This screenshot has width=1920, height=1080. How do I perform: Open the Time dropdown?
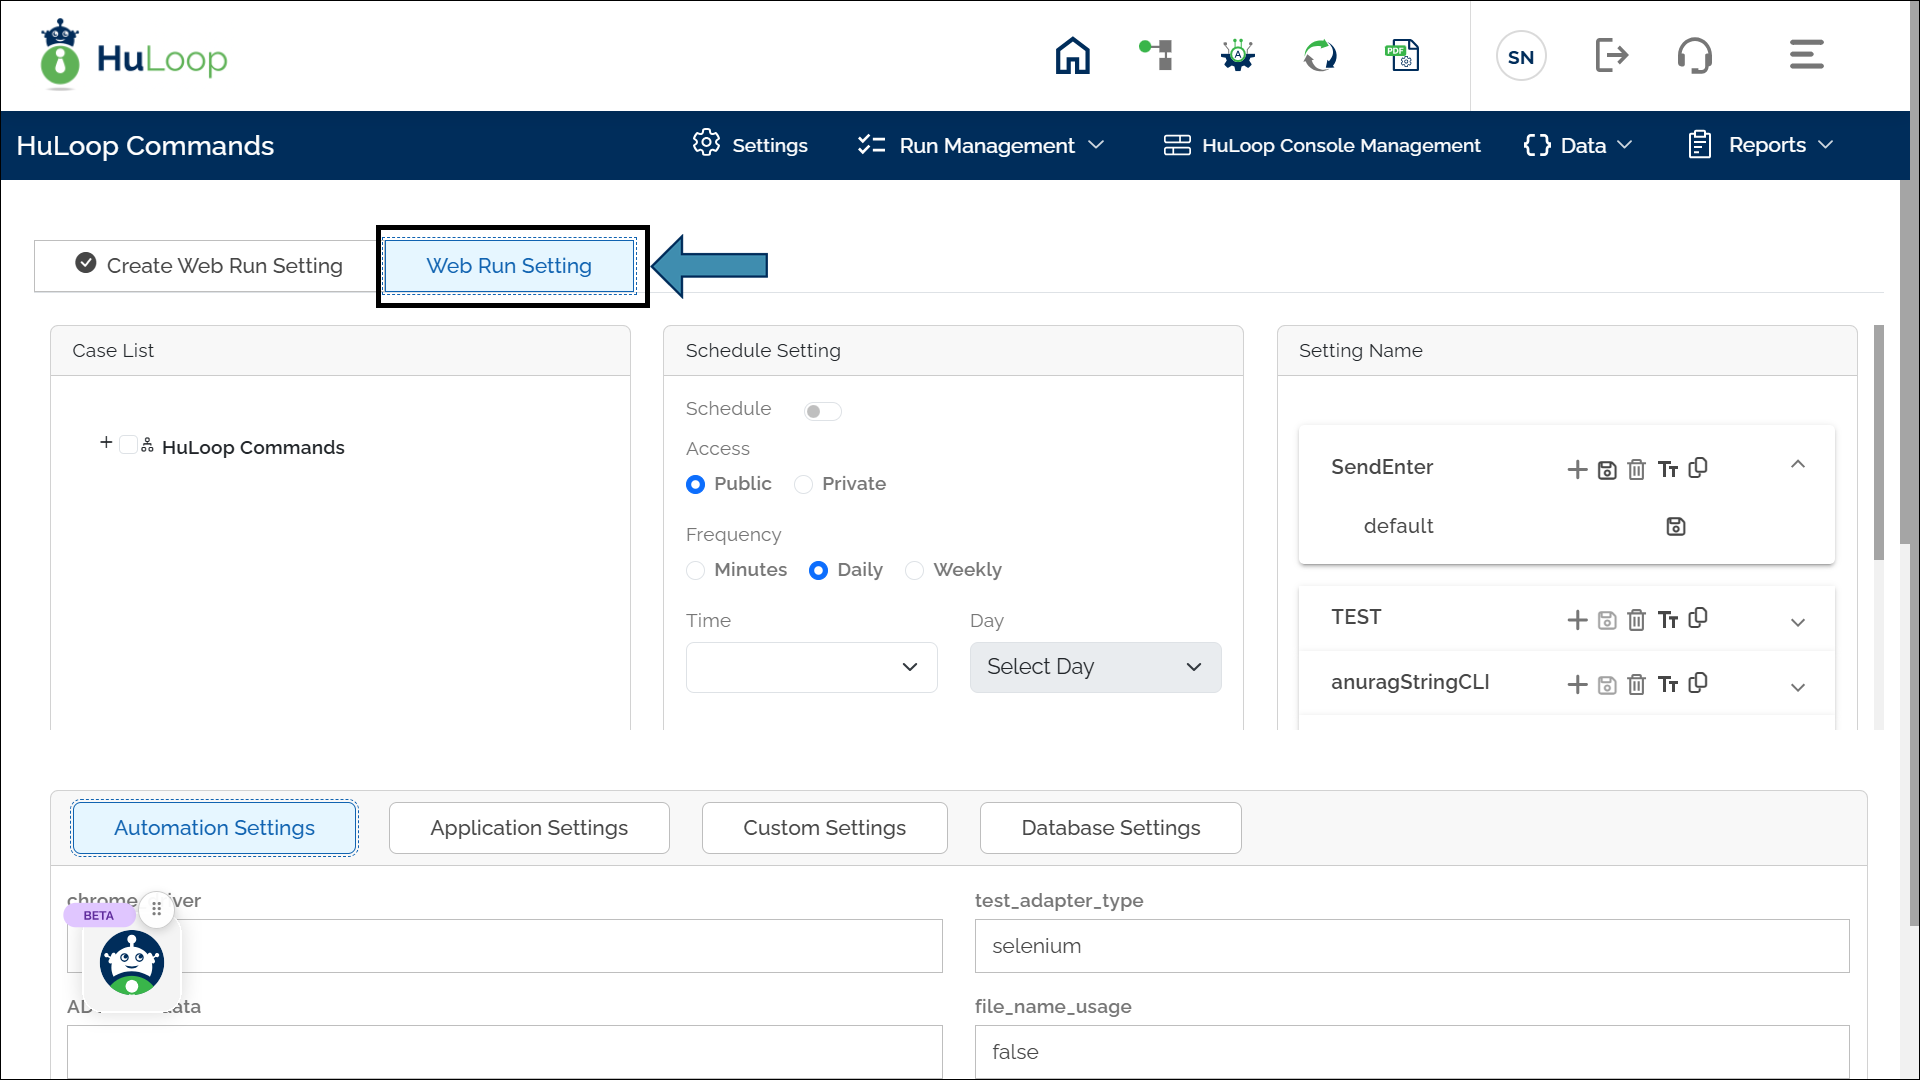click(x=811, y=668)
